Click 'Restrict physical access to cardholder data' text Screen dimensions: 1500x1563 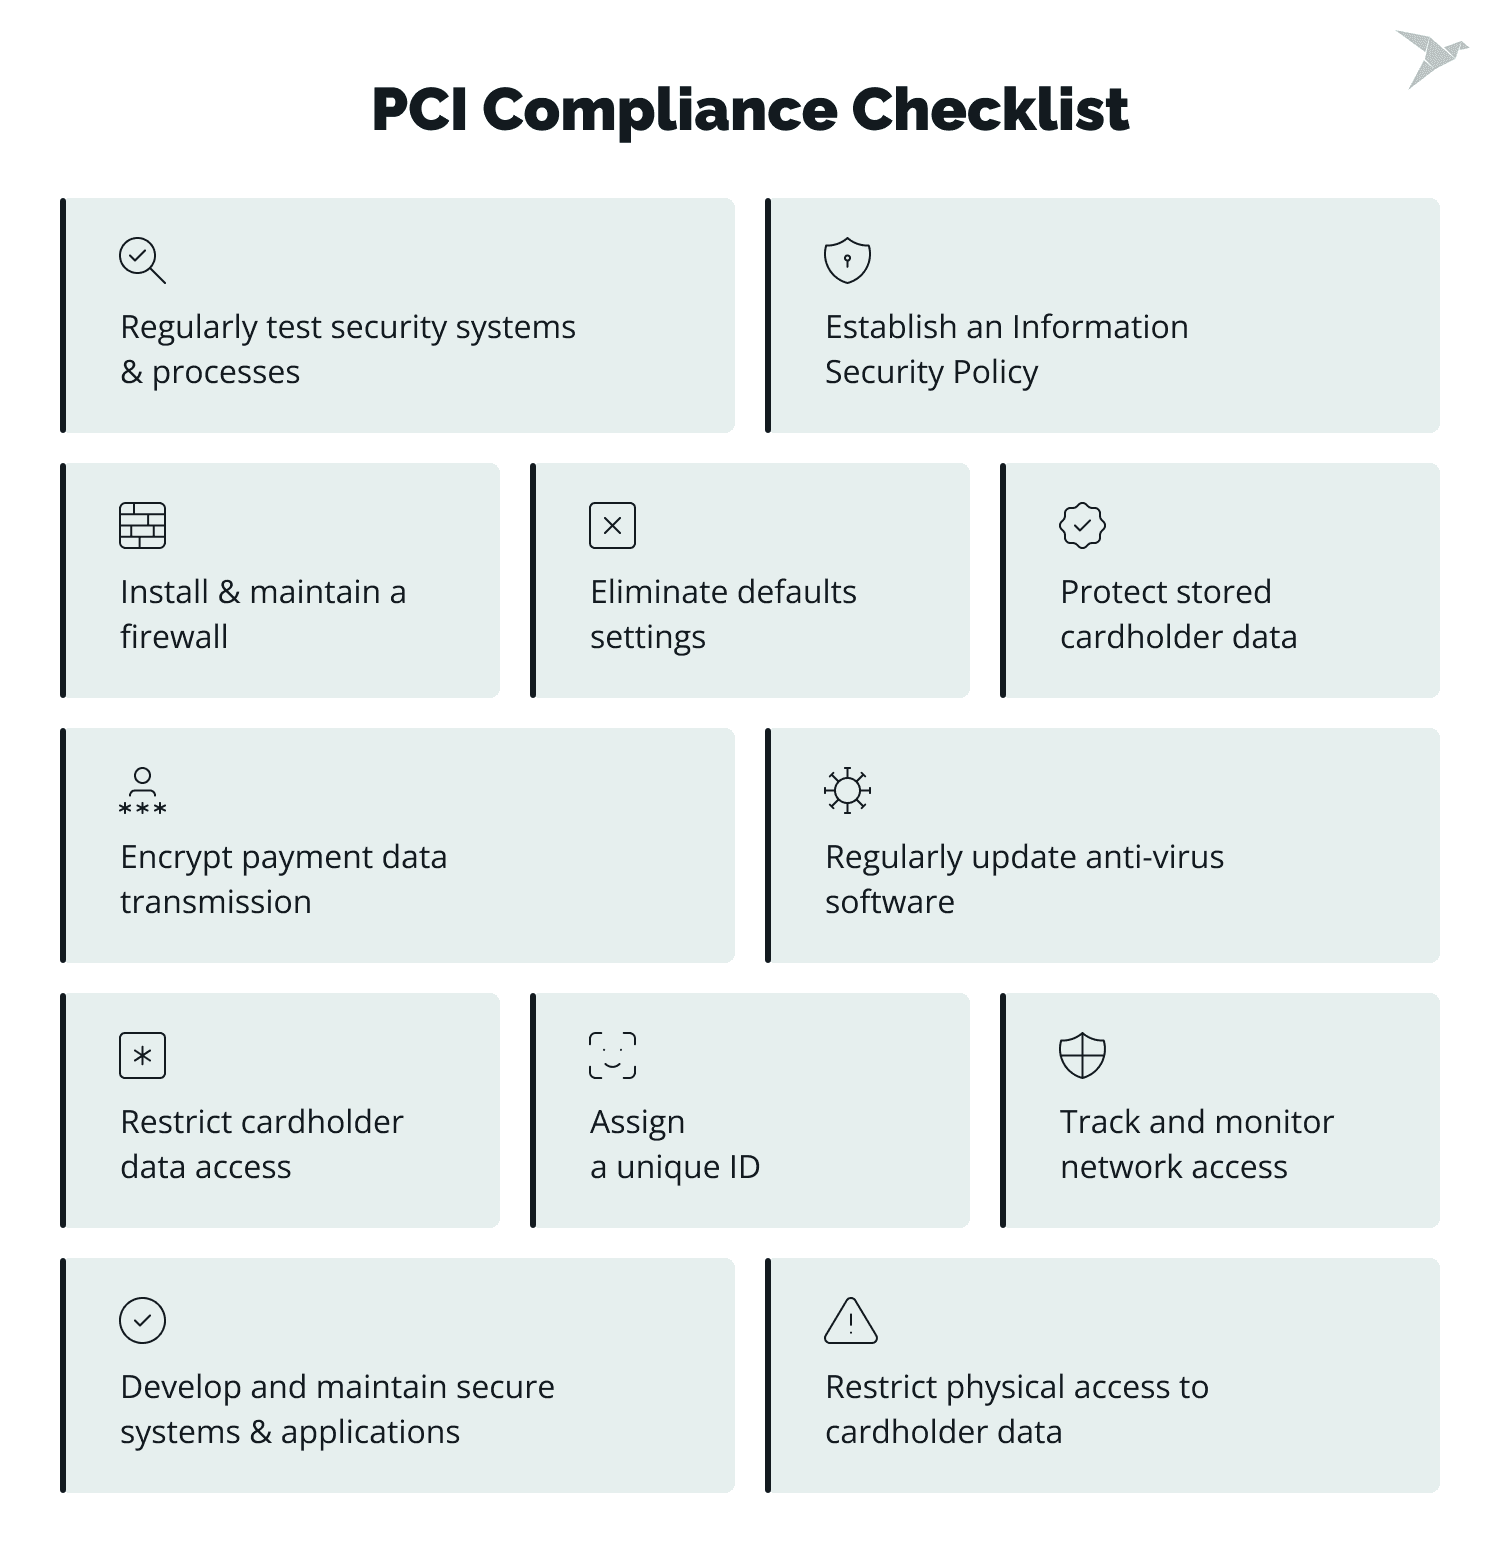tap(1016, 1409)
